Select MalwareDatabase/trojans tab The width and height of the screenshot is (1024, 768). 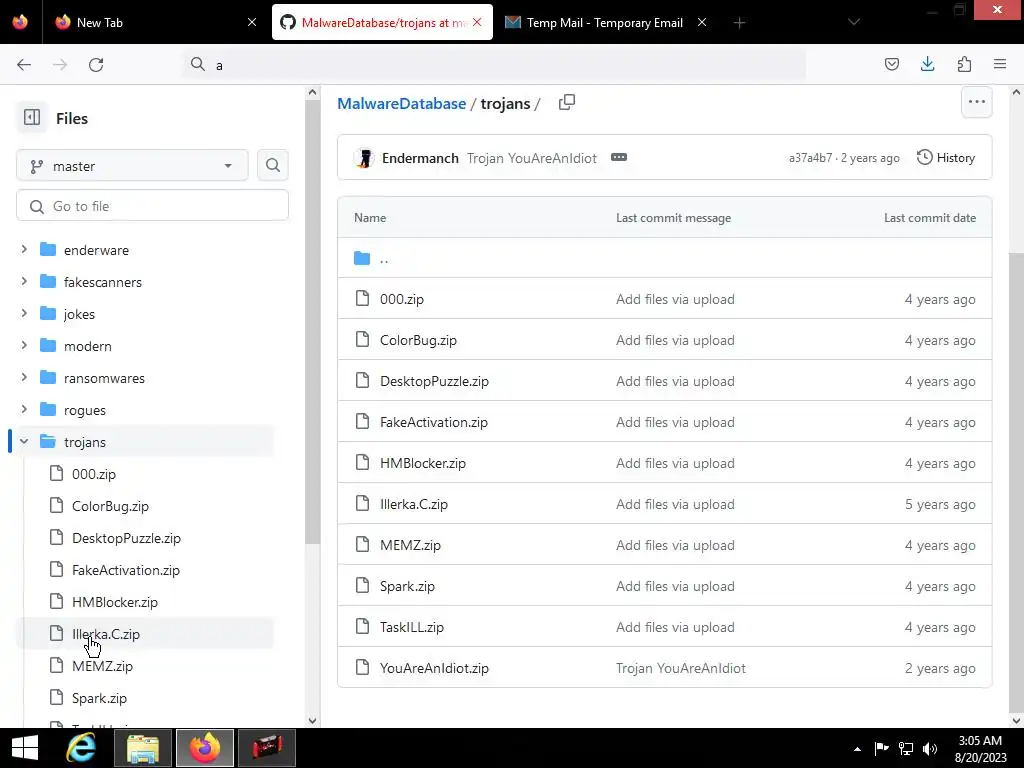pyautogui.click(x=382, y=22)
